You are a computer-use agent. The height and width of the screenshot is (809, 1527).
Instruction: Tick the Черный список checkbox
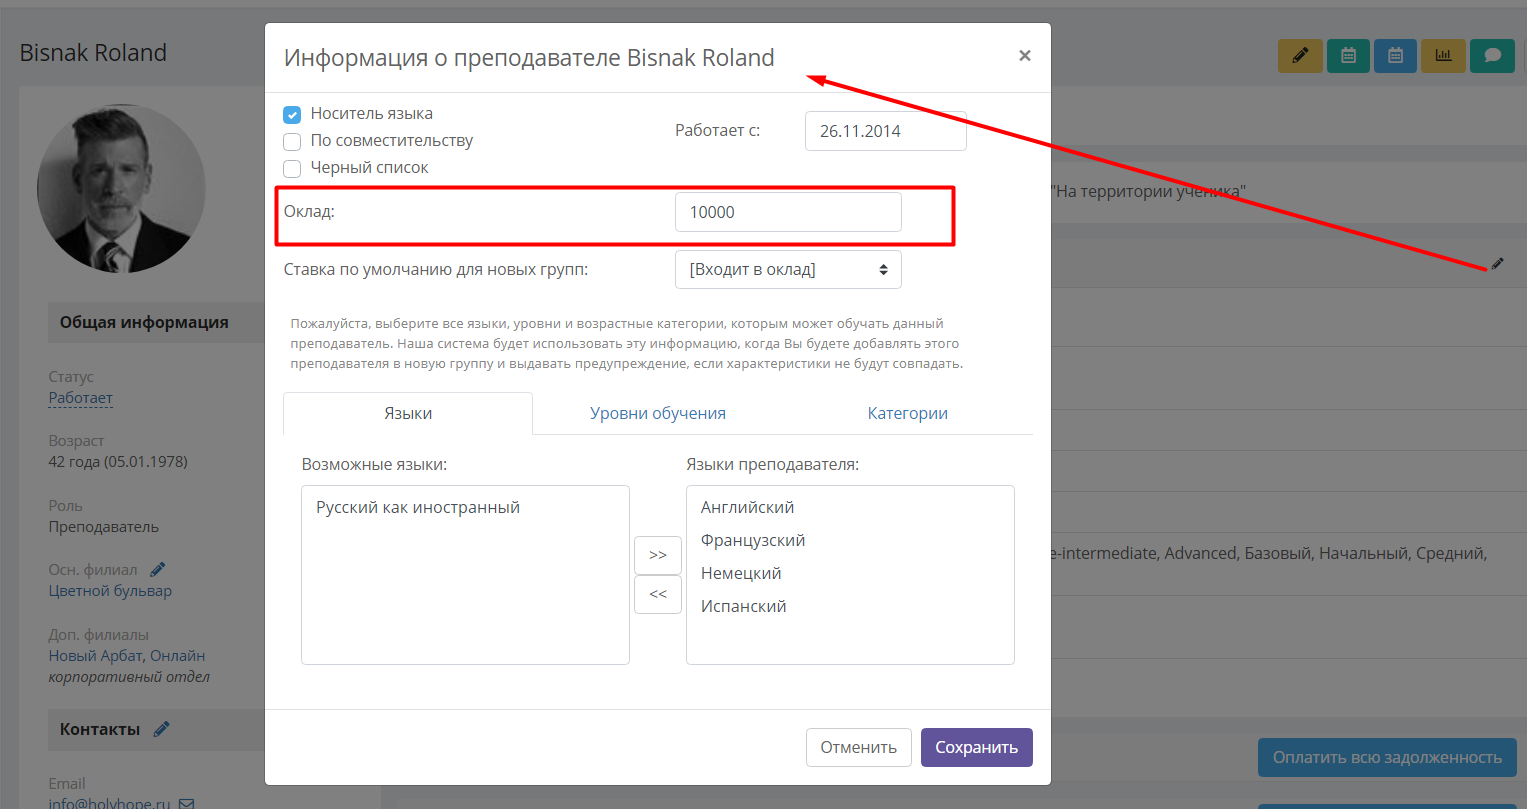point(292,168)
